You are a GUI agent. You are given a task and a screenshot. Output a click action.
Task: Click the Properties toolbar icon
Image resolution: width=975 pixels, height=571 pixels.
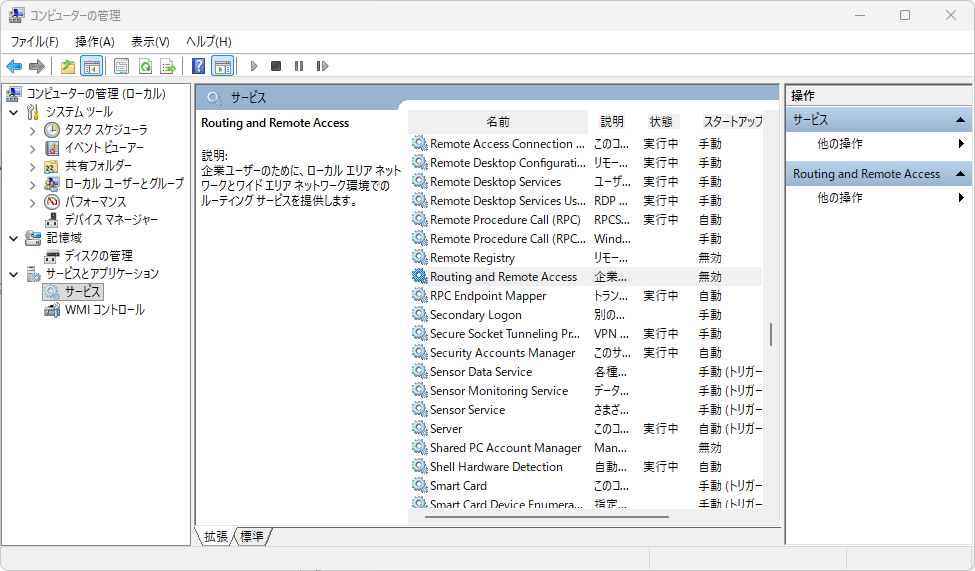click(x=121, y=66)
